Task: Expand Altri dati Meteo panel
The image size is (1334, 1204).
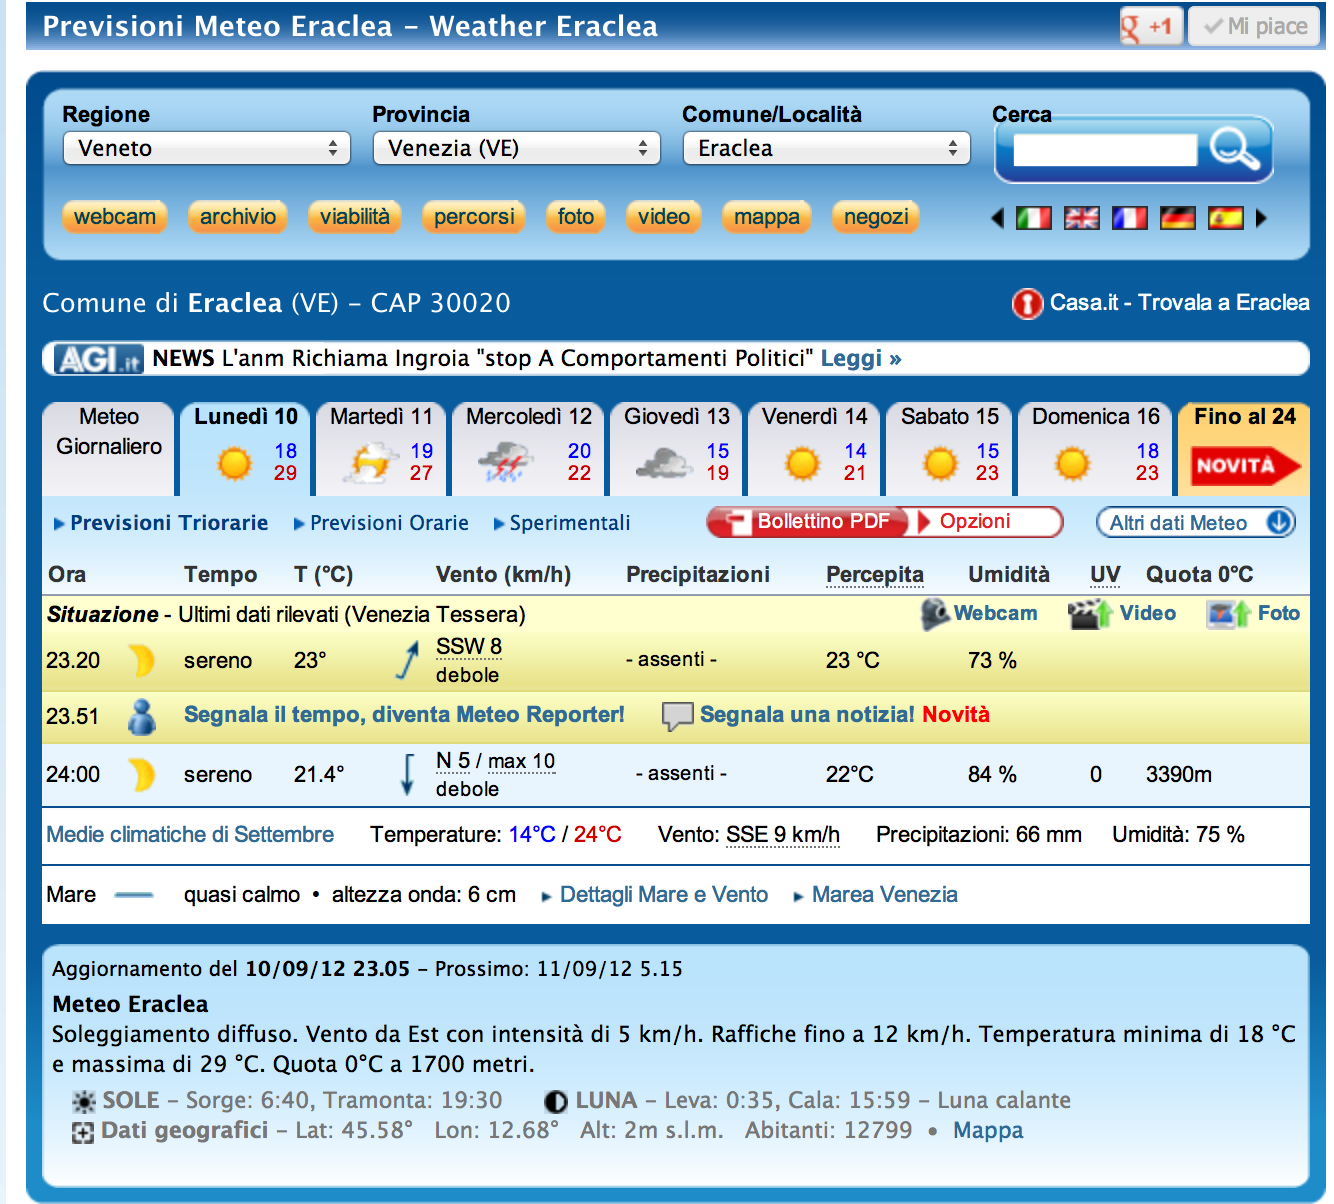Action: coord(1195,523)
